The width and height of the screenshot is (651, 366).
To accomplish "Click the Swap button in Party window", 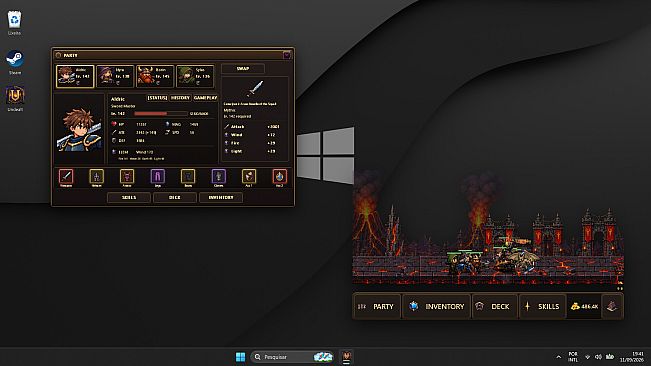I will click(243, 68).
